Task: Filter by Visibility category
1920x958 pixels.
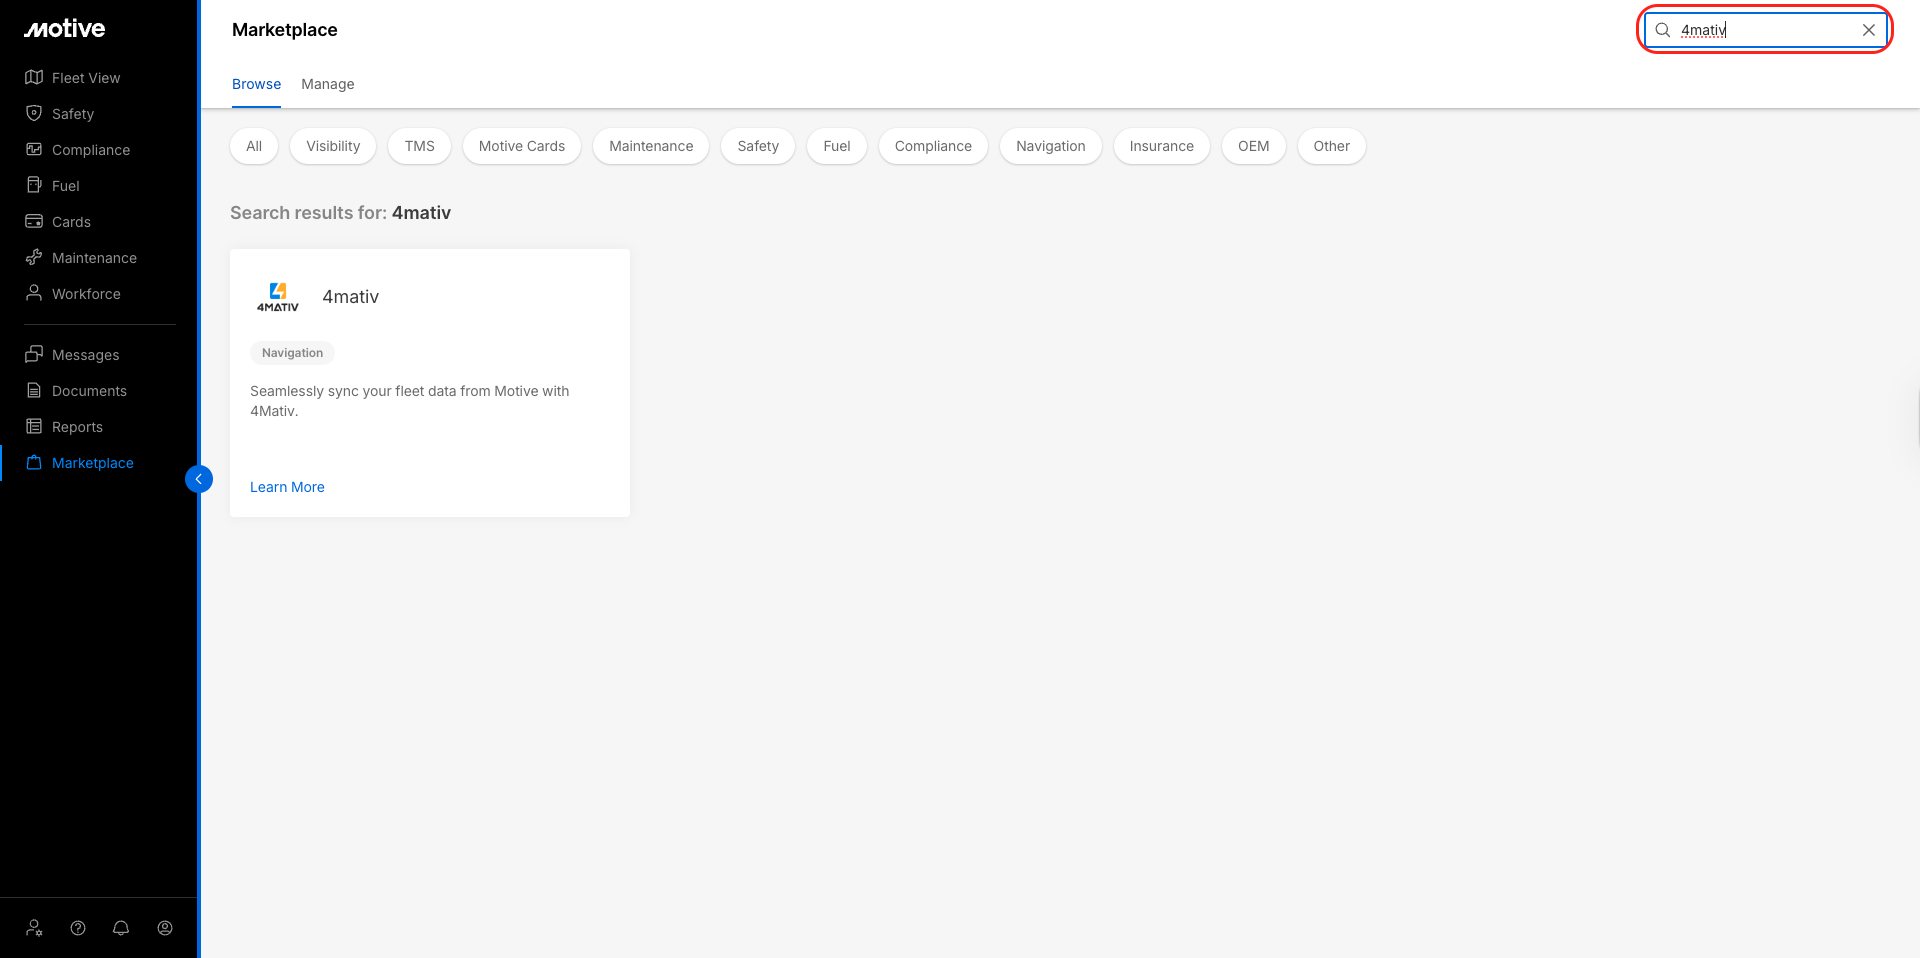Action: [333, 146]
